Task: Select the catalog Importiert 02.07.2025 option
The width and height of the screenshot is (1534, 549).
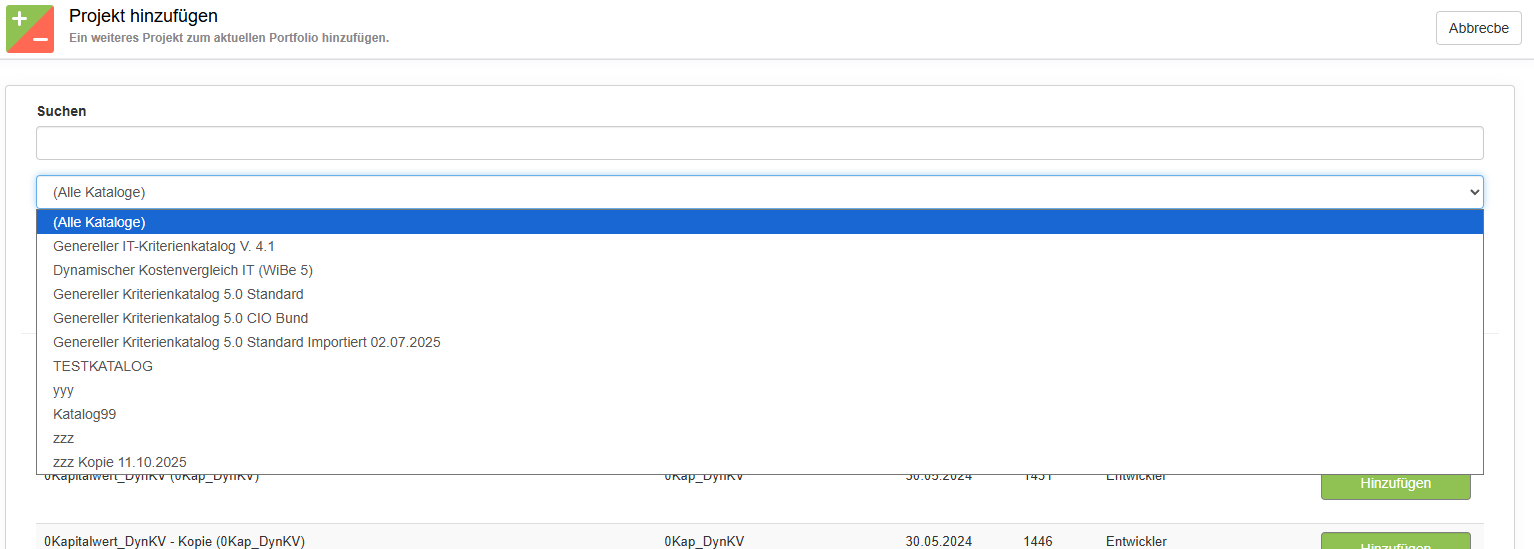Action: [246, 342]
